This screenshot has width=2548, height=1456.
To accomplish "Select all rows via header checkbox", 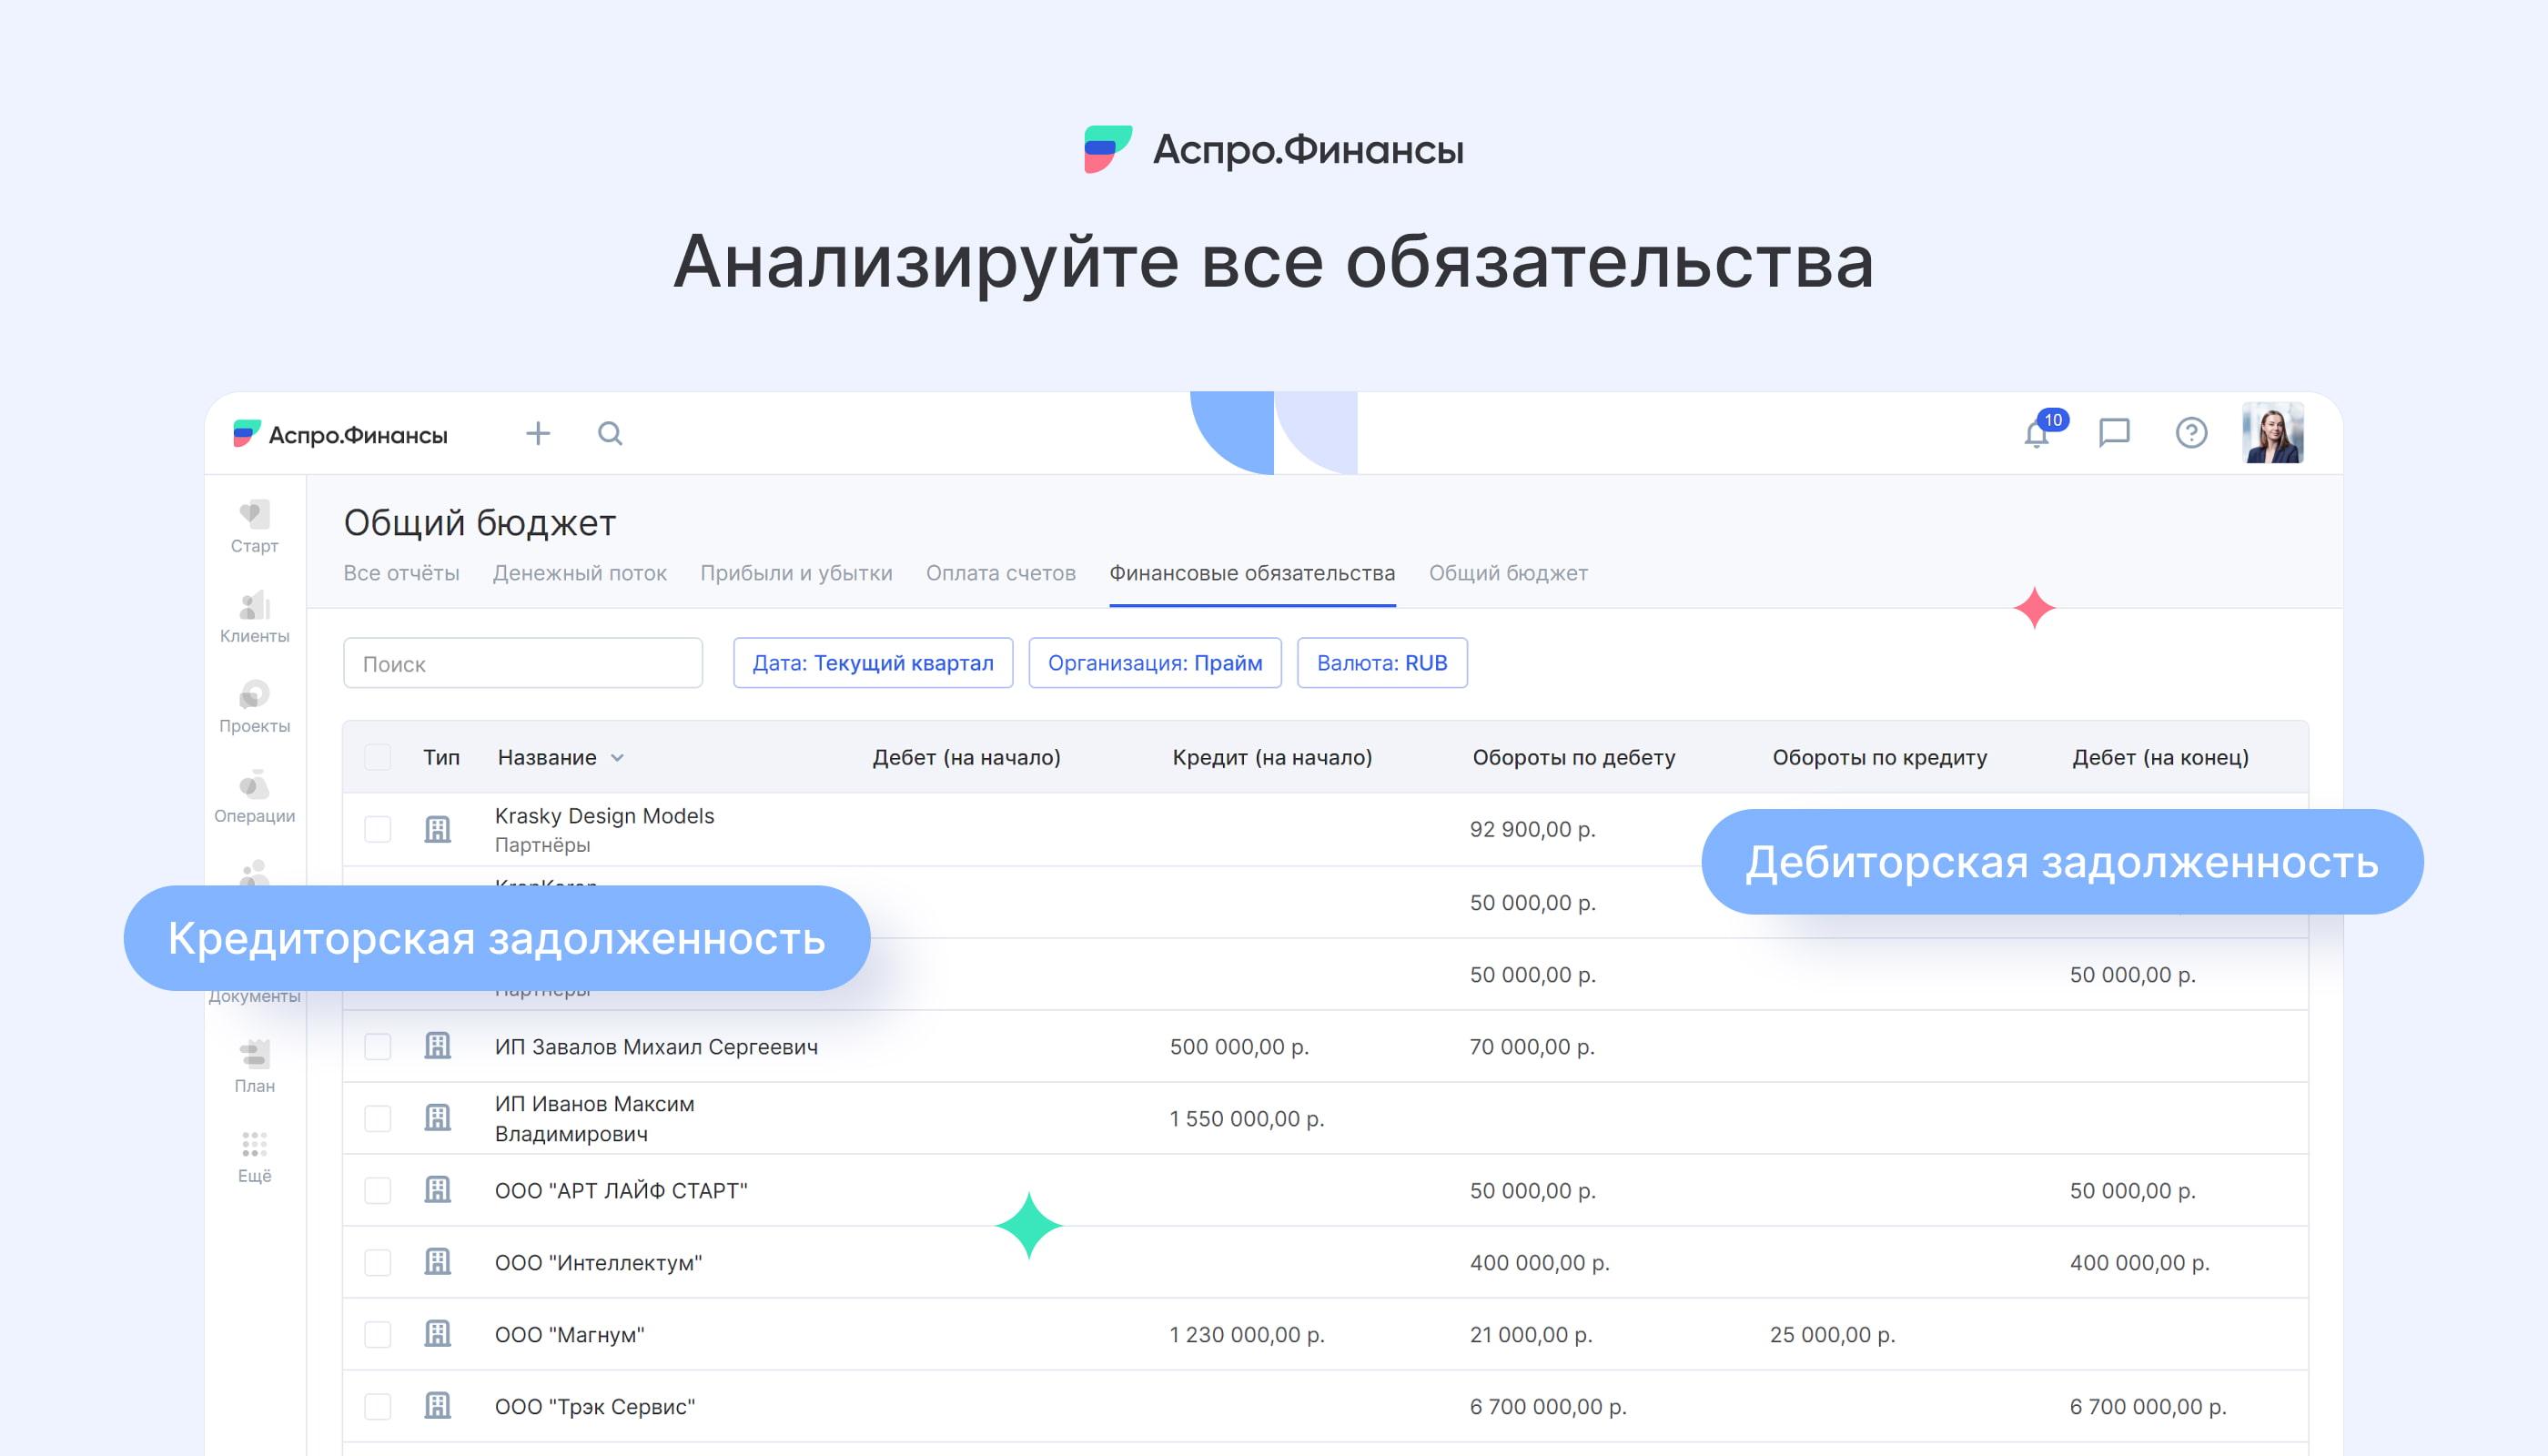I will pos(378,757).
